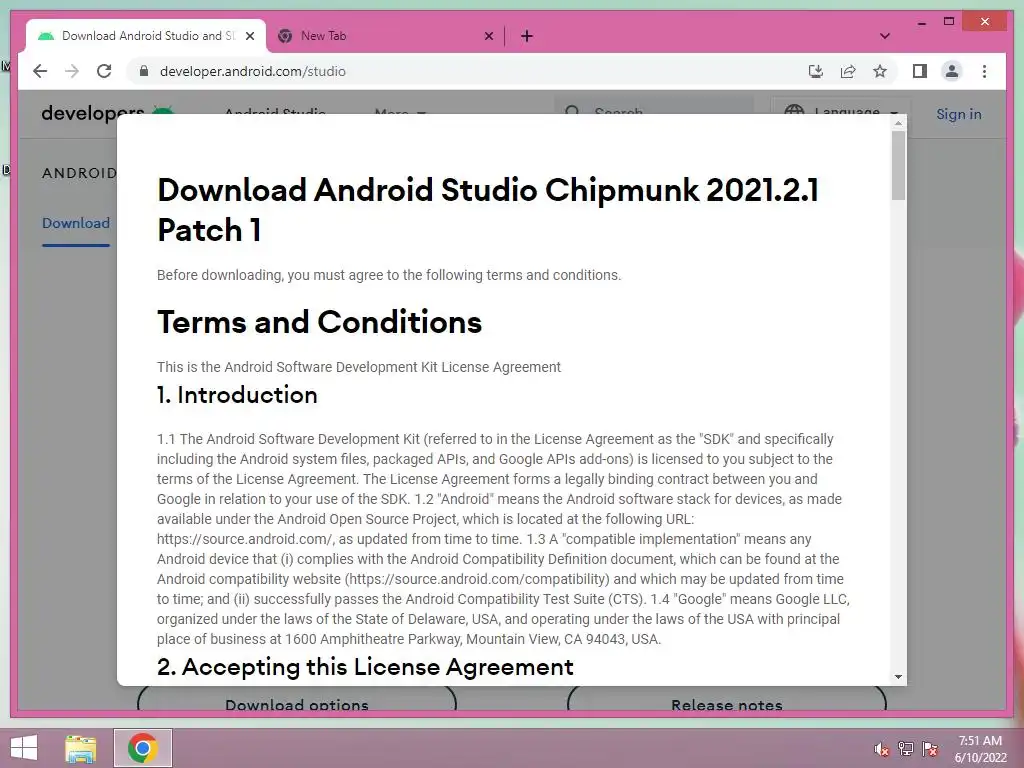Screen dimensions: 1024x768
Task: Open File Explorer from the taskbar
Action: 81,748
